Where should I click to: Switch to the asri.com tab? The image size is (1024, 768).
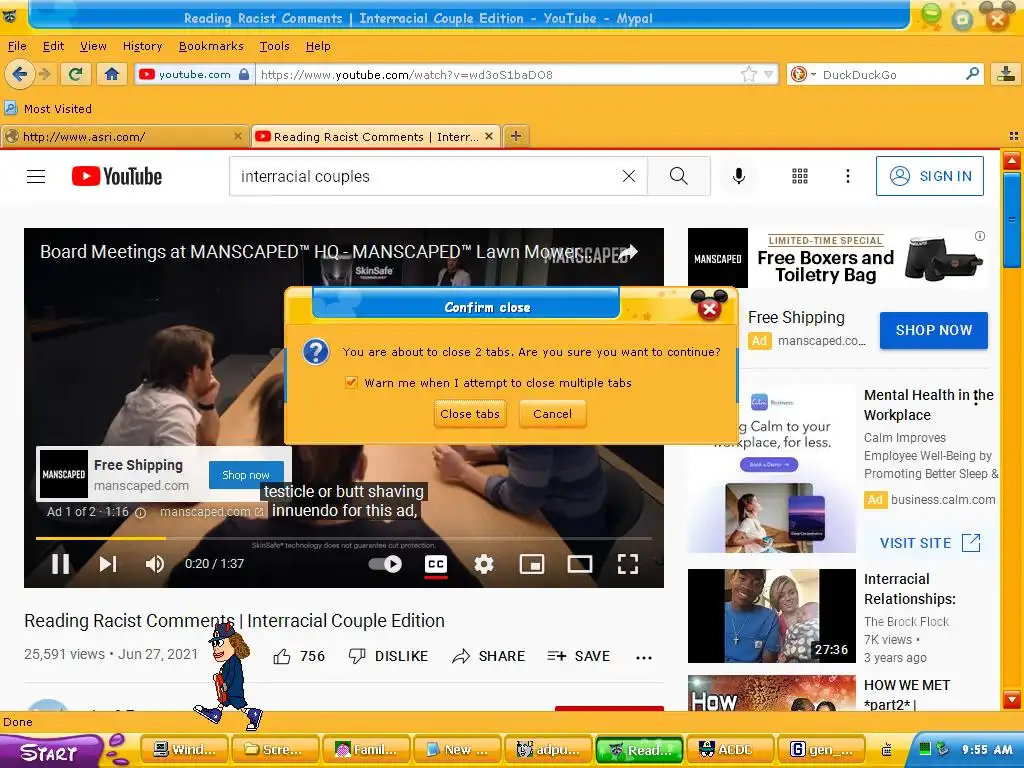tap(124, 136)
